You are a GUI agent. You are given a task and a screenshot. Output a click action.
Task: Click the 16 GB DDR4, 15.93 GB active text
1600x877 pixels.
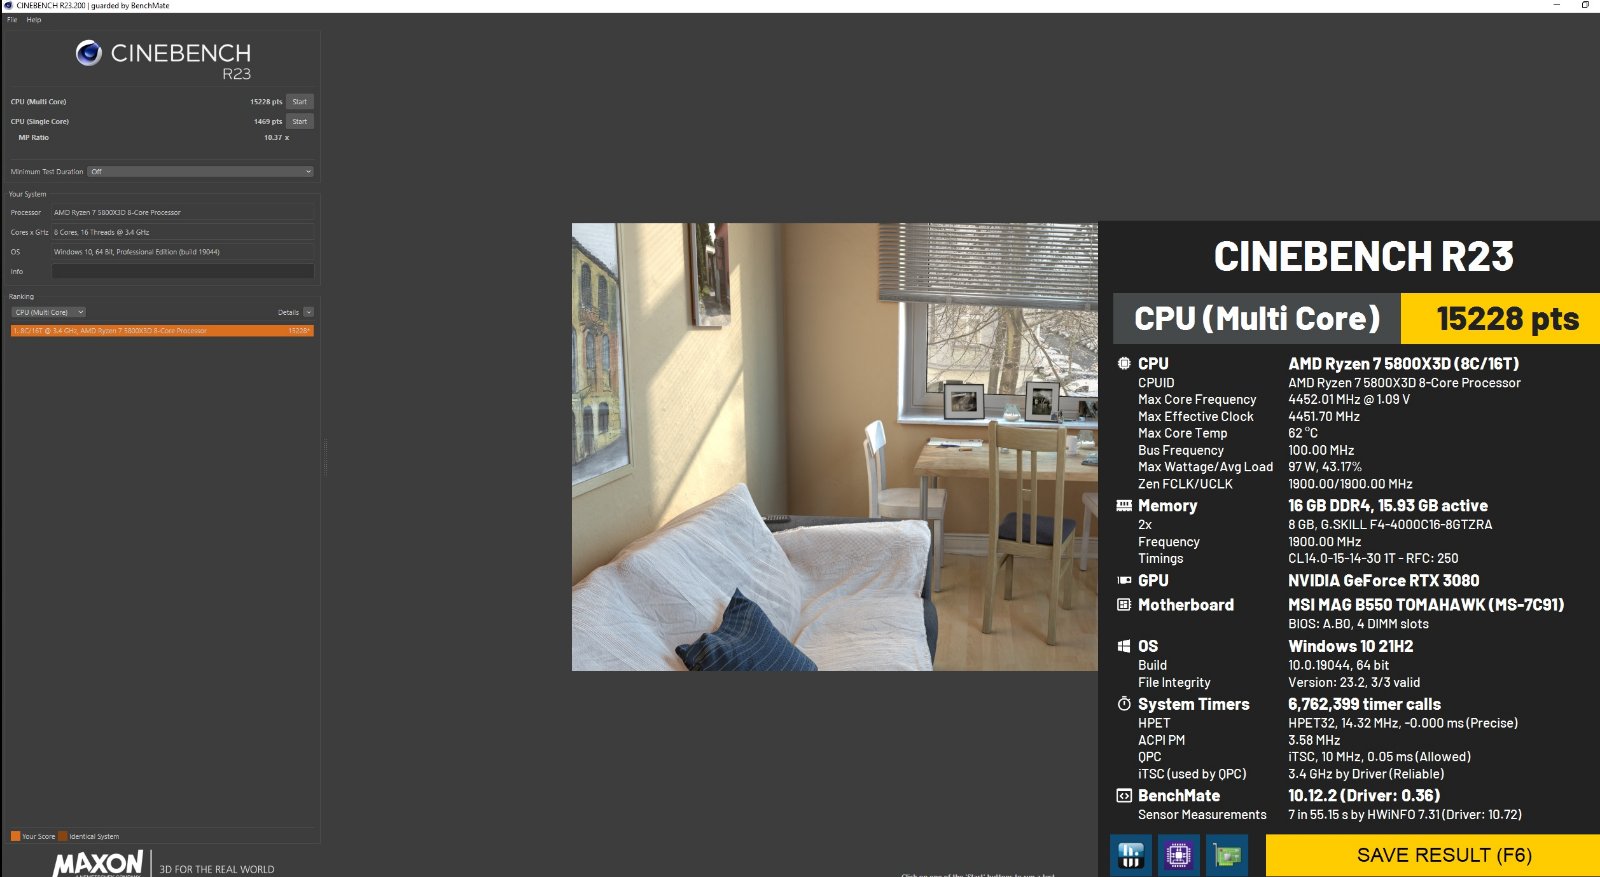(x=1388, y=506)
